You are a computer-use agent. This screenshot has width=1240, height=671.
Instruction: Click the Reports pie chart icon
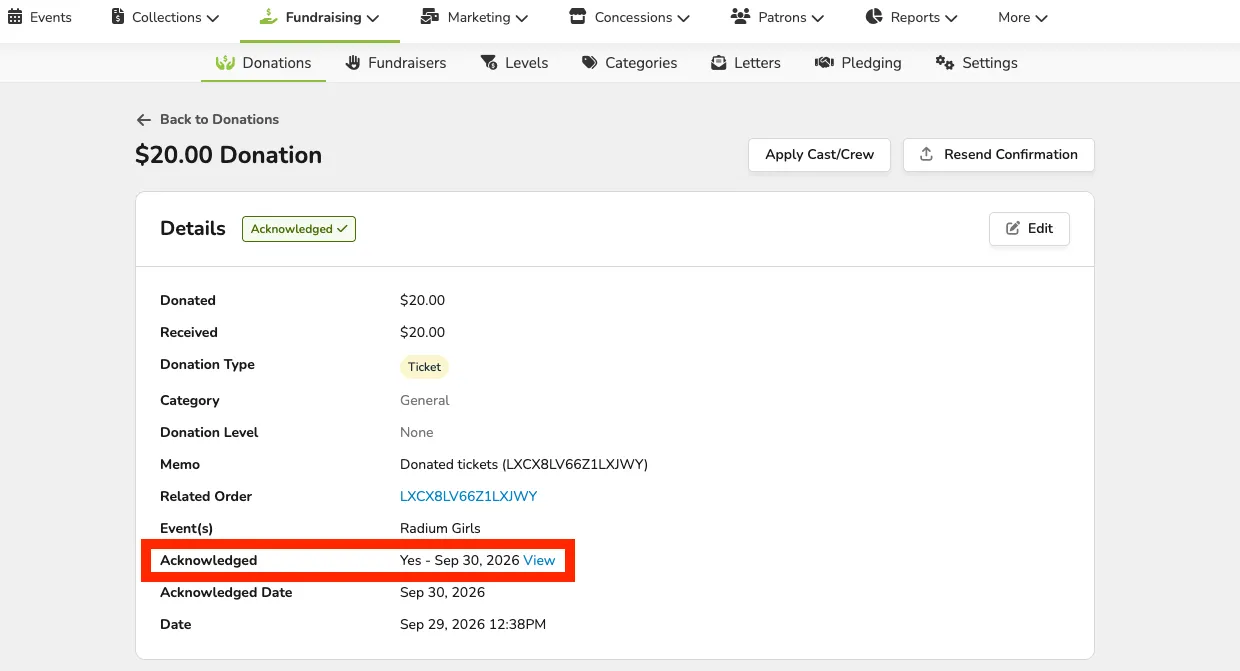(874, 17)
